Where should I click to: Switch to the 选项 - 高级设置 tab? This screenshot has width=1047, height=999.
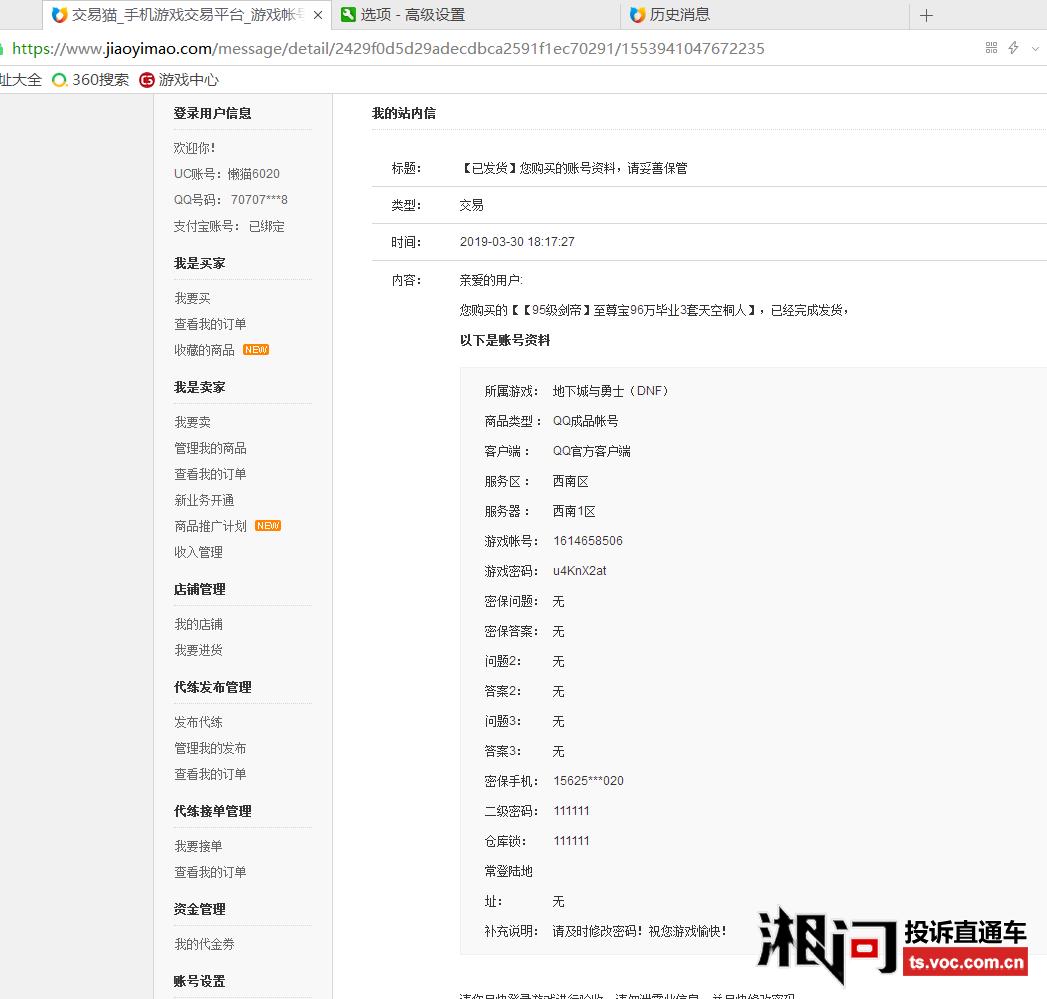(x=420, y=15)
